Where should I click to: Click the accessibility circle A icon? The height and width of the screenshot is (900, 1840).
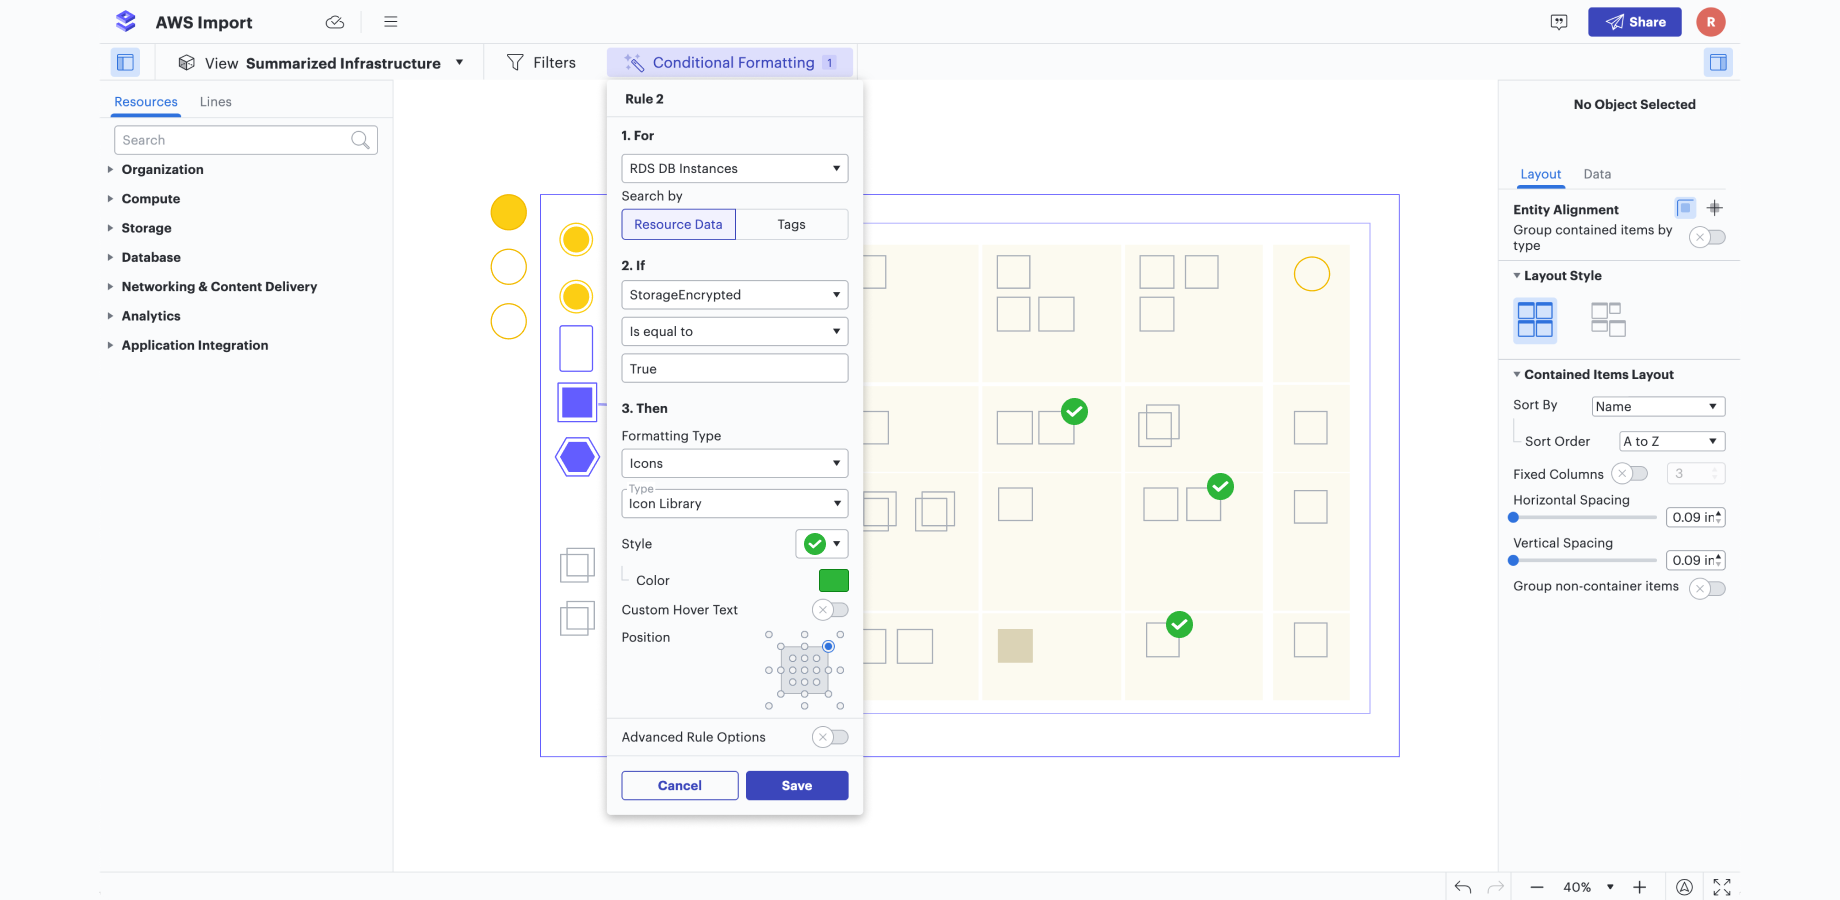click(1684, 887)
